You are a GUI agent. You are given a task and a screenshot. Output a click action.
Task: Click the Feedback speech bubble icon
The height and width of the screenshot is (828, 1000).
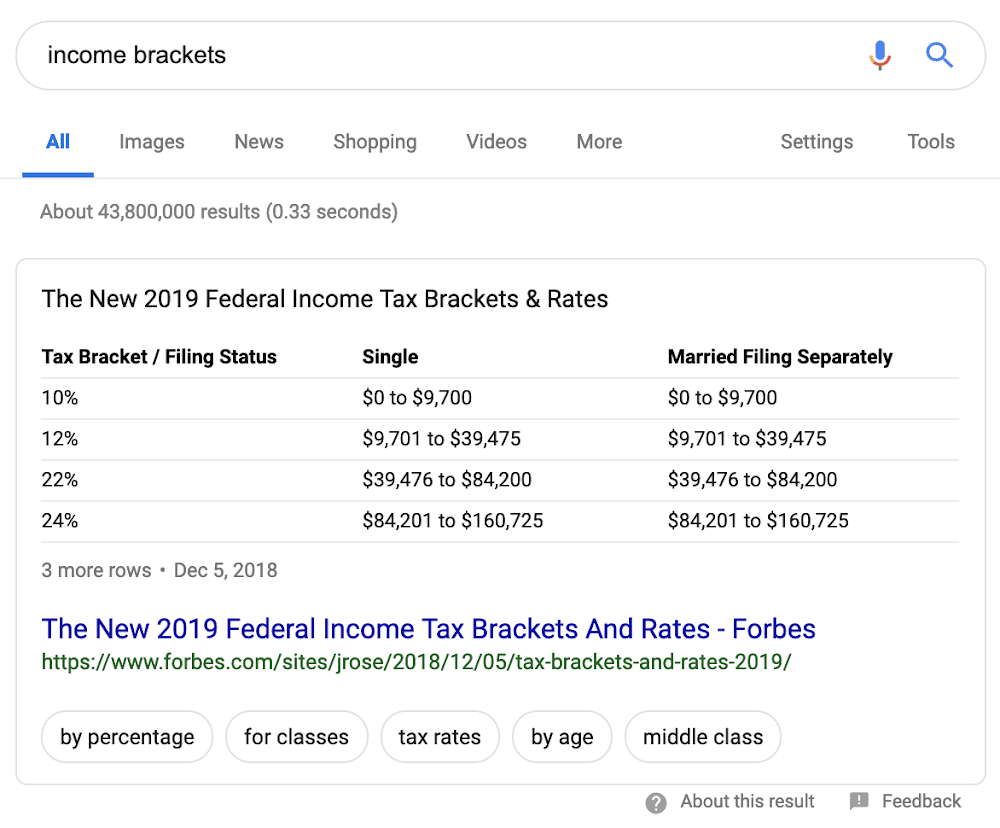click(x=859, y=802)
